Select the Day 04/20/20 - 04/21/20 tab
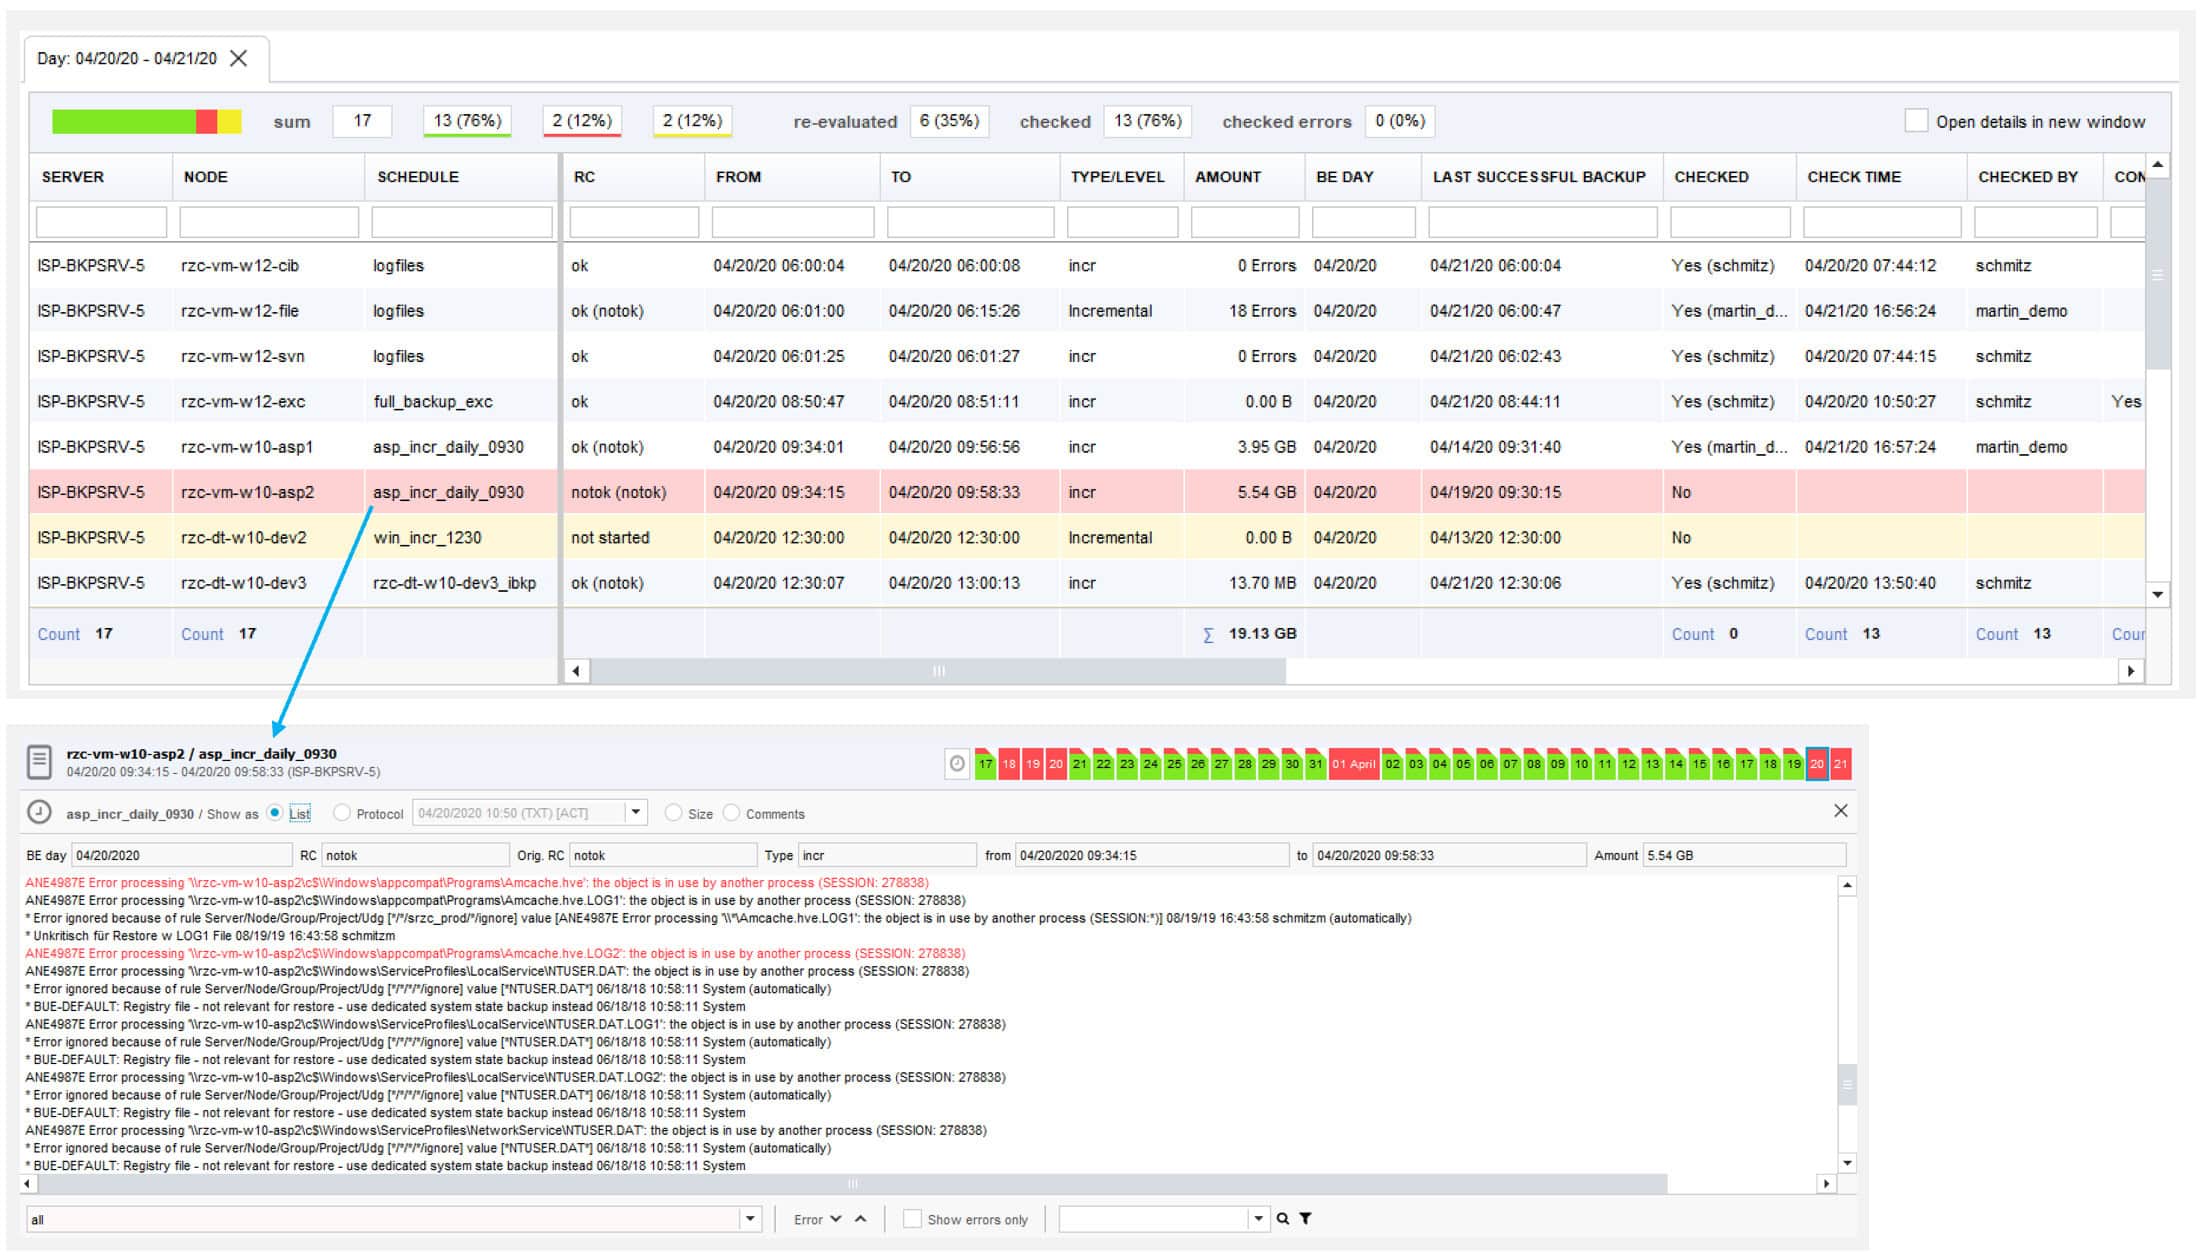Viewport: 2204px width, 1255px height. (x=127, y=59)
